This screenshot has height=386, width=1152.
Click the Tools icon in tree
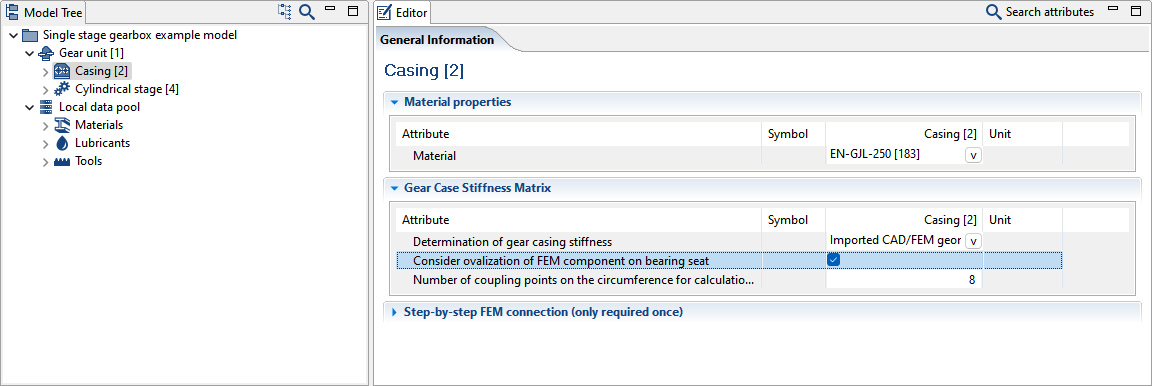(x=62, y=161)
